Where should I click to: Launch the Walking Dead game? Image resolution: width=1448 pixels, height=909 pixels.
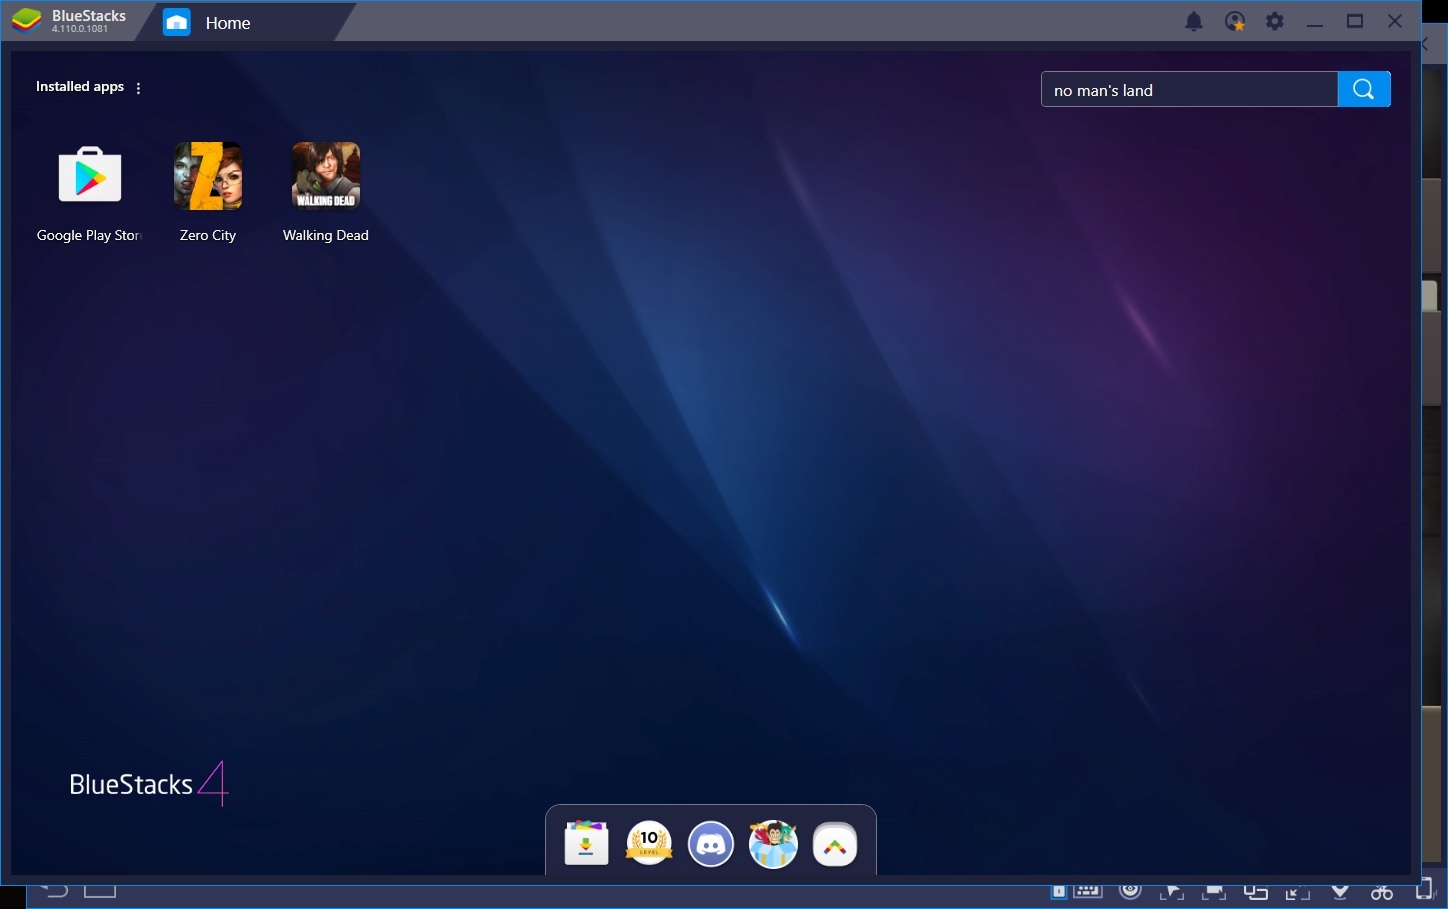click(x=326, y=176)
